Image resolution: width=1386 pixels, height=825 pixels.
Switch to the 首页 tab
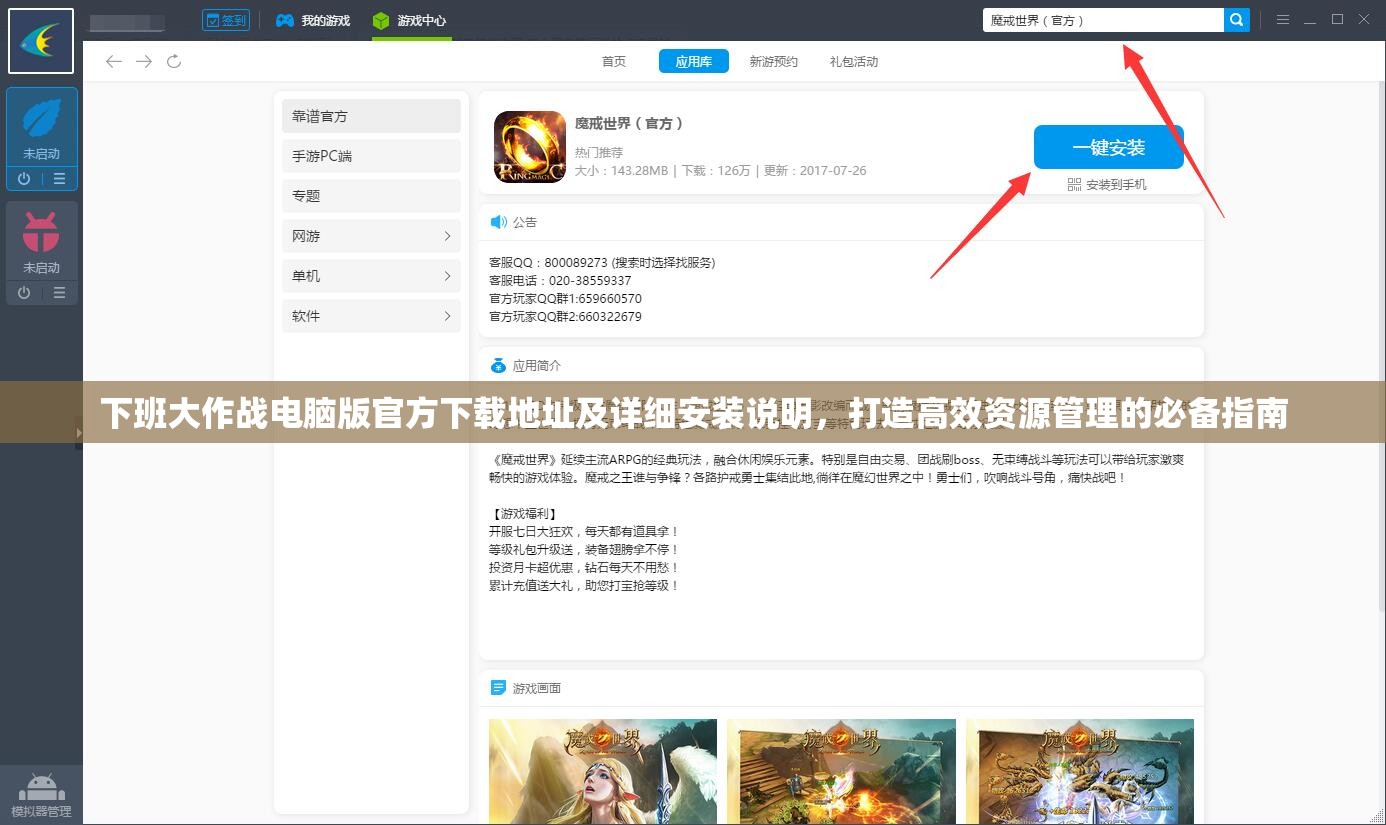(x=614, y=62)
